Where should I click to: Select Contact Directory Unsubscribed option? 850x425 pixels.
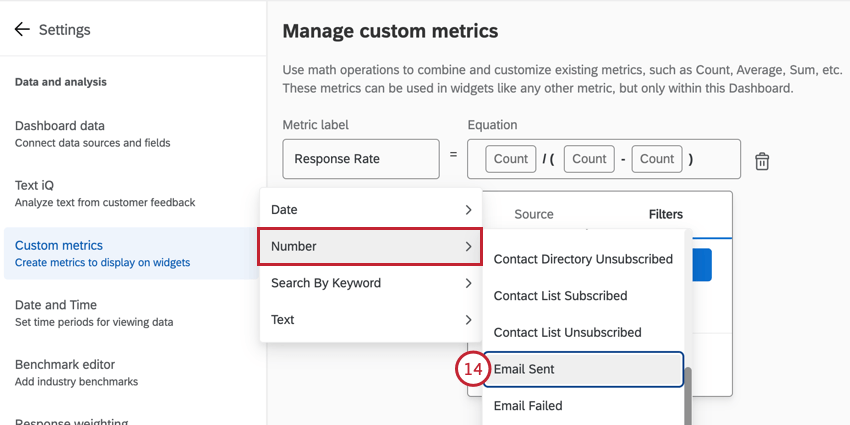point(583,259)
